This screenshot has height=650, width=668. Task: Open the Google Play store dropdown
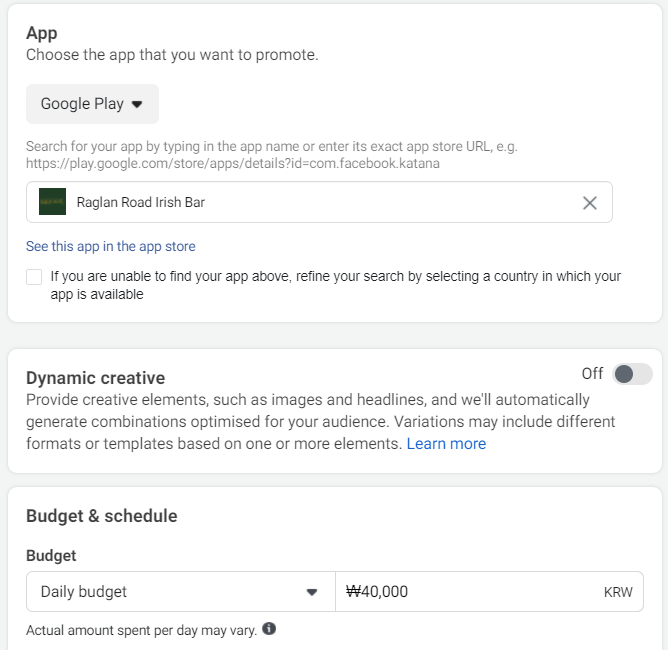(x=92, y=104)
